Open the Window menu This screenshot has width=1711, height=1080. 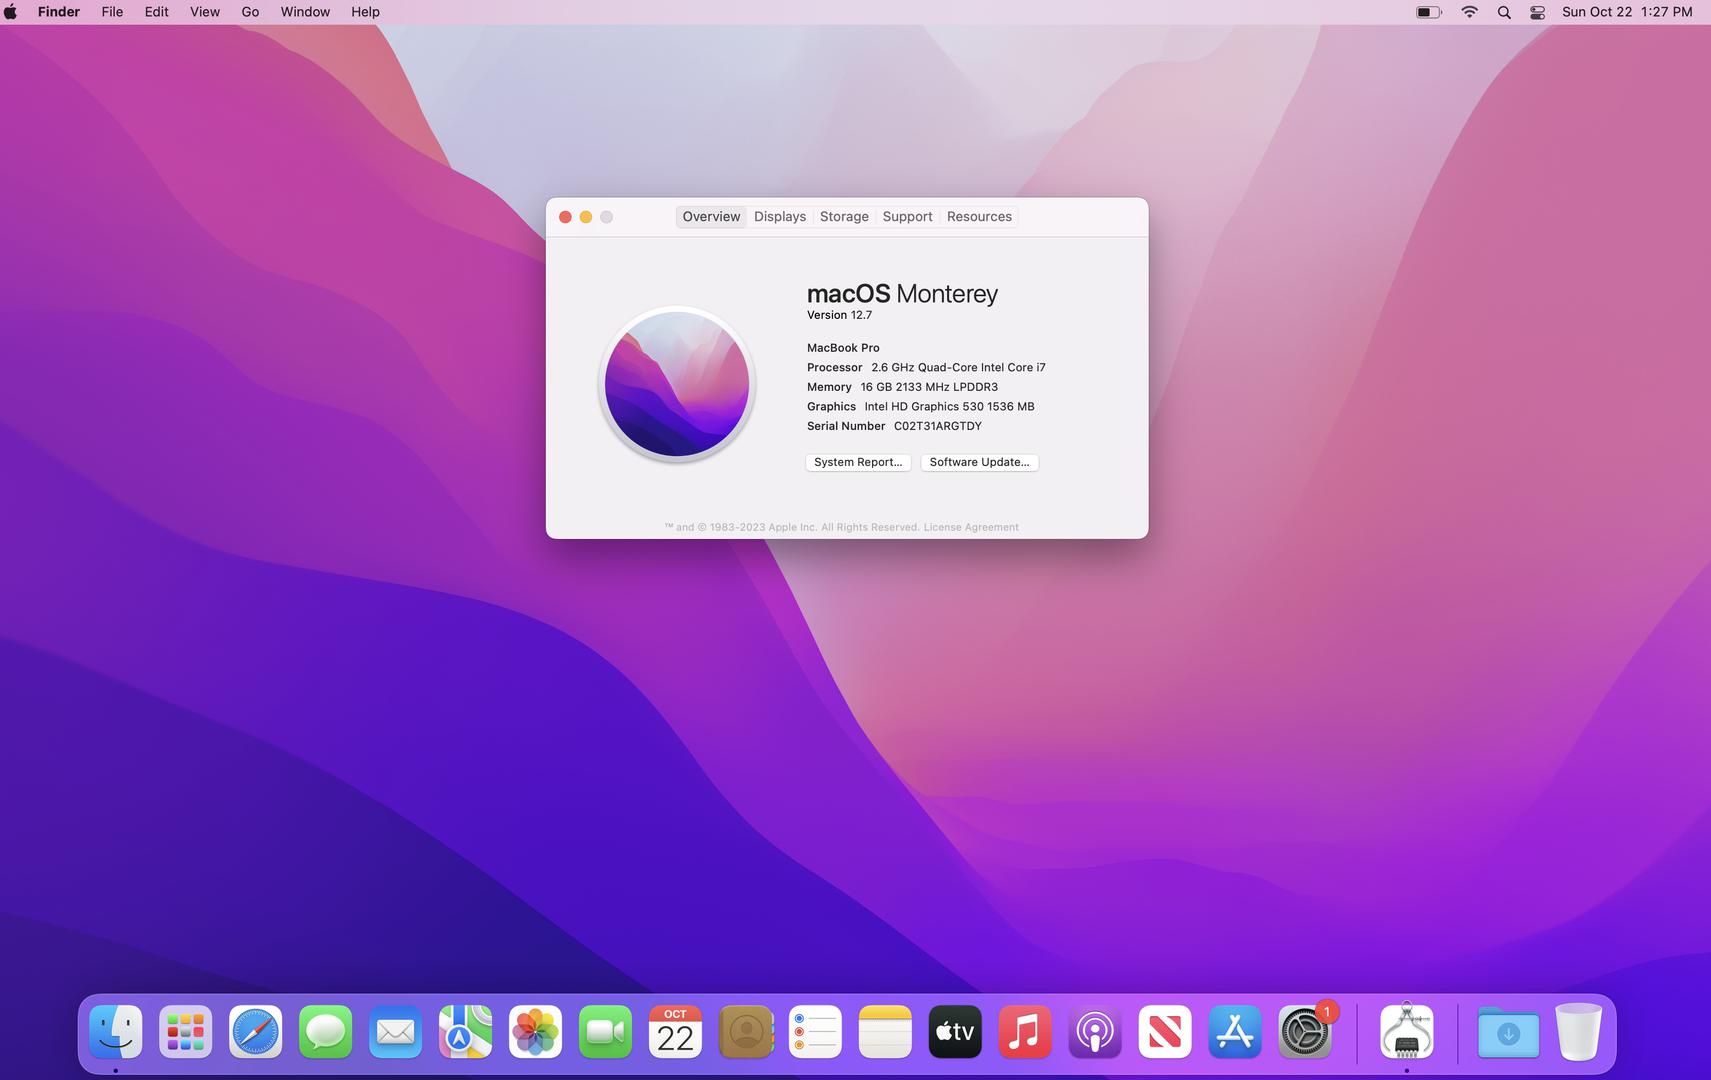coord(305,12)
